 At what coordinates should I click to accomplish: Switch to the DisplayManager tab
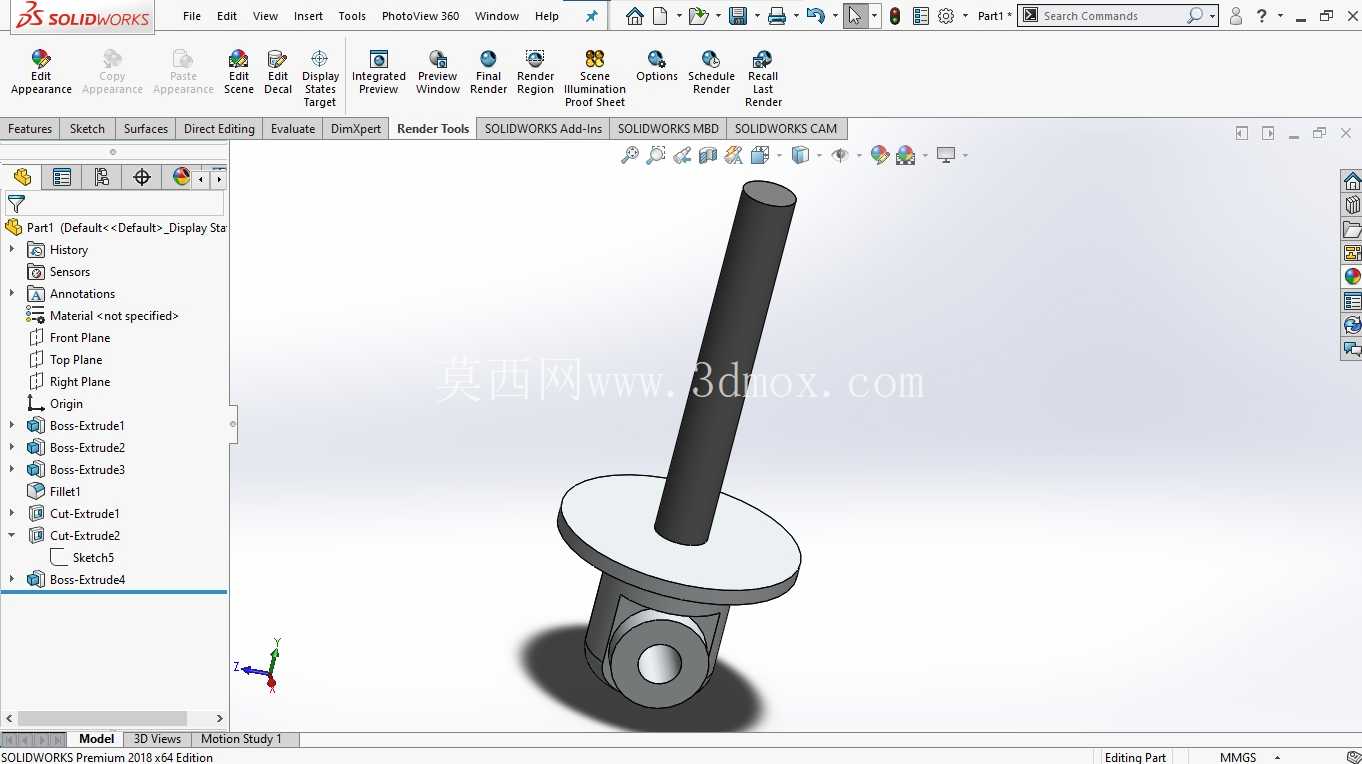click(x=181, y=177)
